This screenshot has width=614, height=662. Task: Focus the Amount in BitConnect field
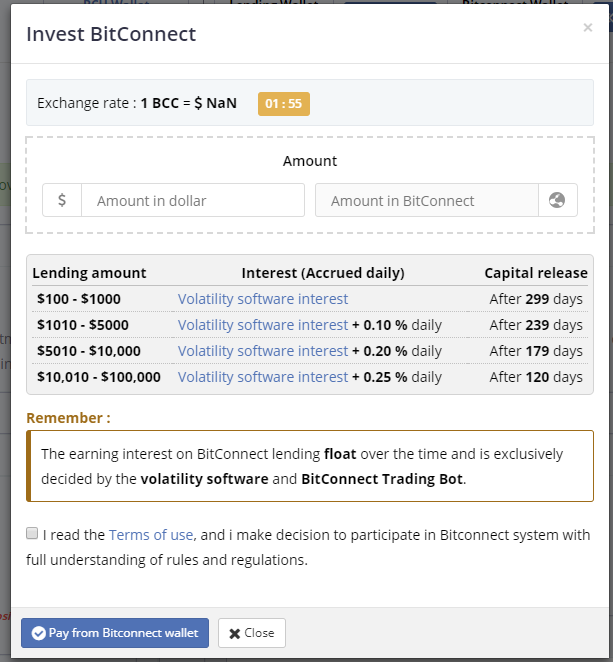pos(427,200)
